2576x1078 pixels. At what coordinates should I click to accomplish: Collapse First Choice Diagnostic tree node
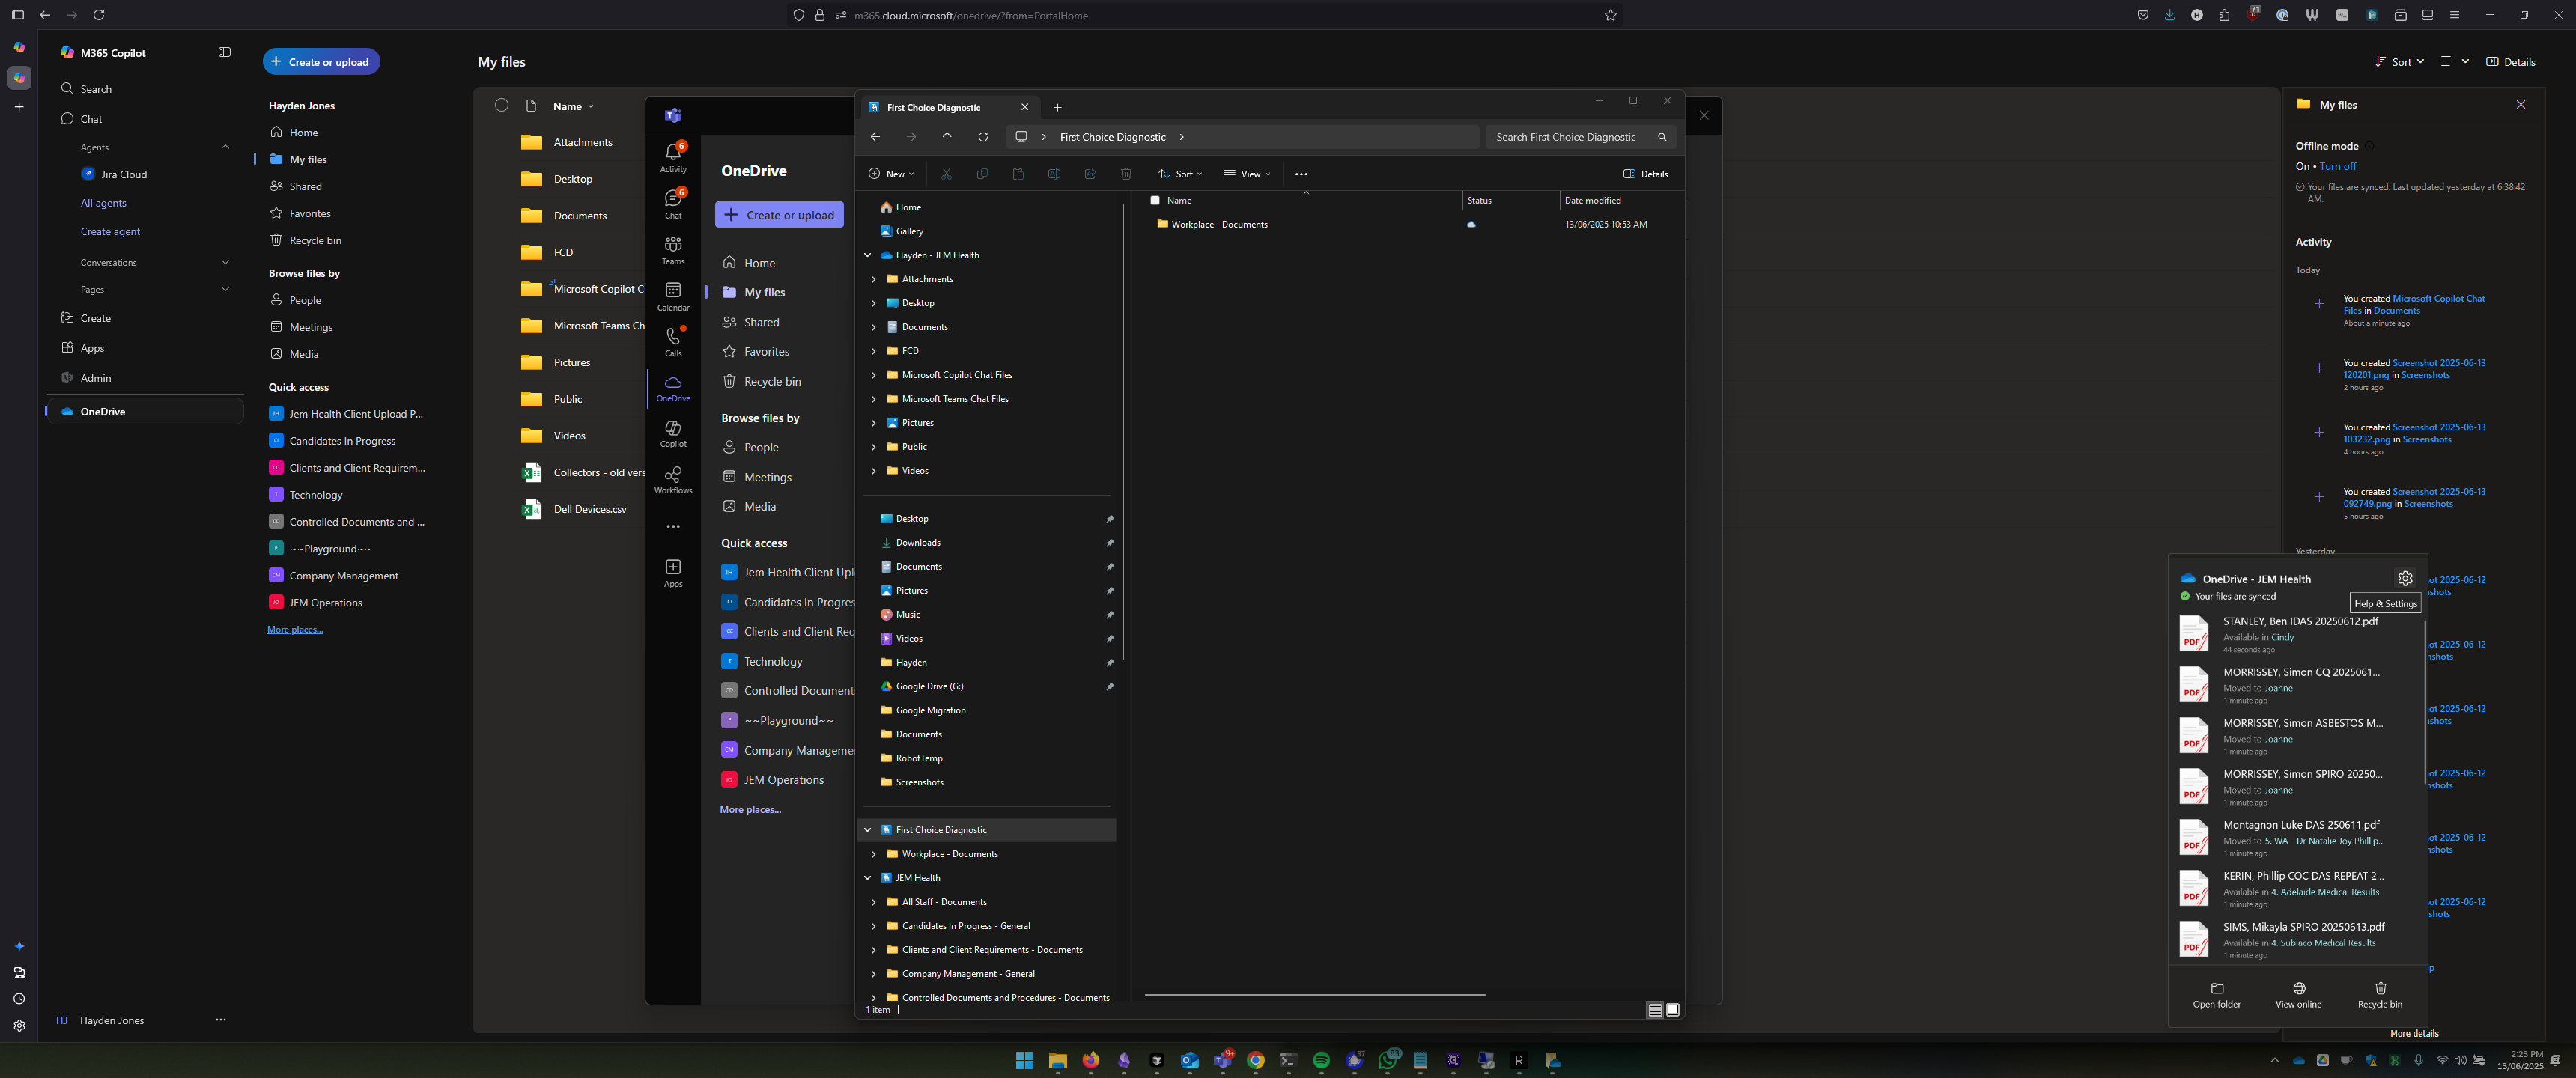tap(867, 830)
